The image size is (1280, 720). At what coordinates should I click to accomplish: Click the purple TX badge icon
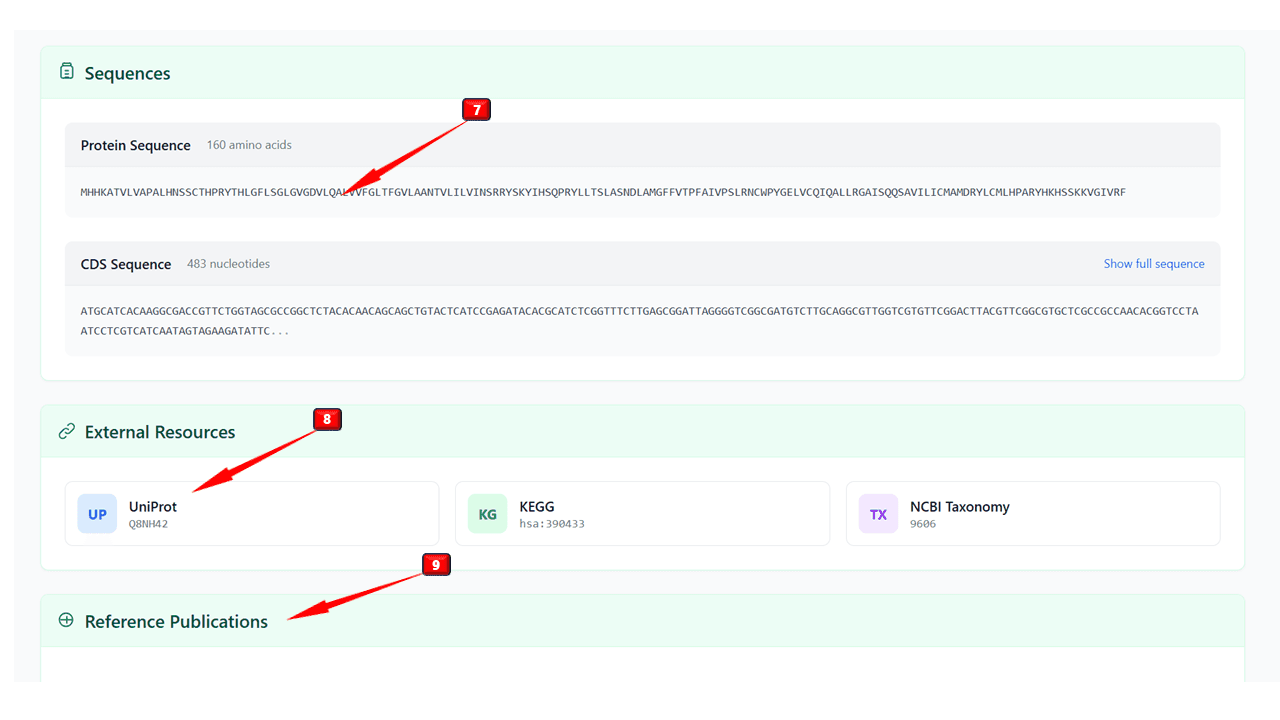pyautogui.click(x=878, y=514)
